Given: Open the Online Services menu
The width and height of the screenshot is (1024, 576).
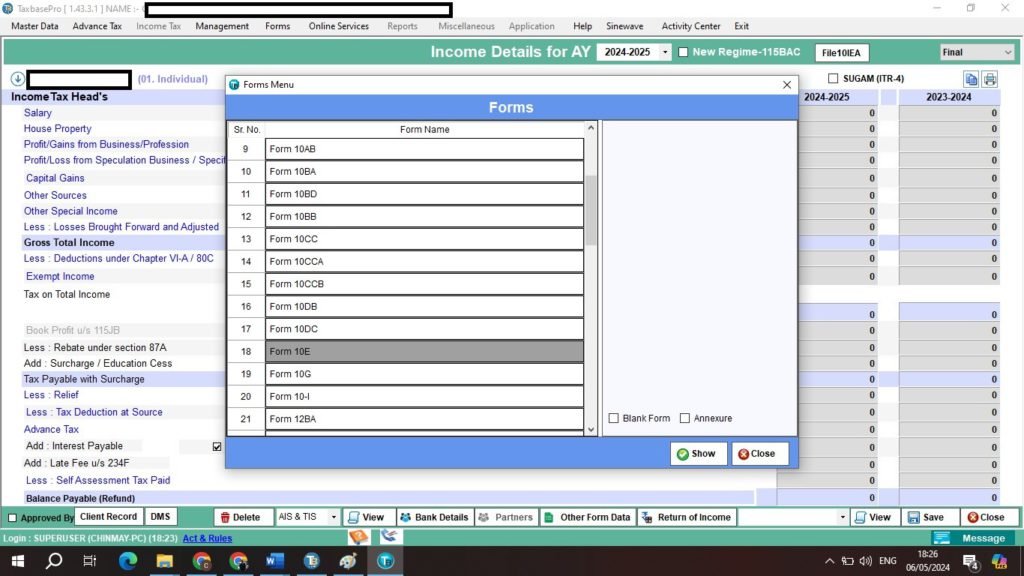Looking at the screenshot, I should pyautogui.click(x=338, y=26).
